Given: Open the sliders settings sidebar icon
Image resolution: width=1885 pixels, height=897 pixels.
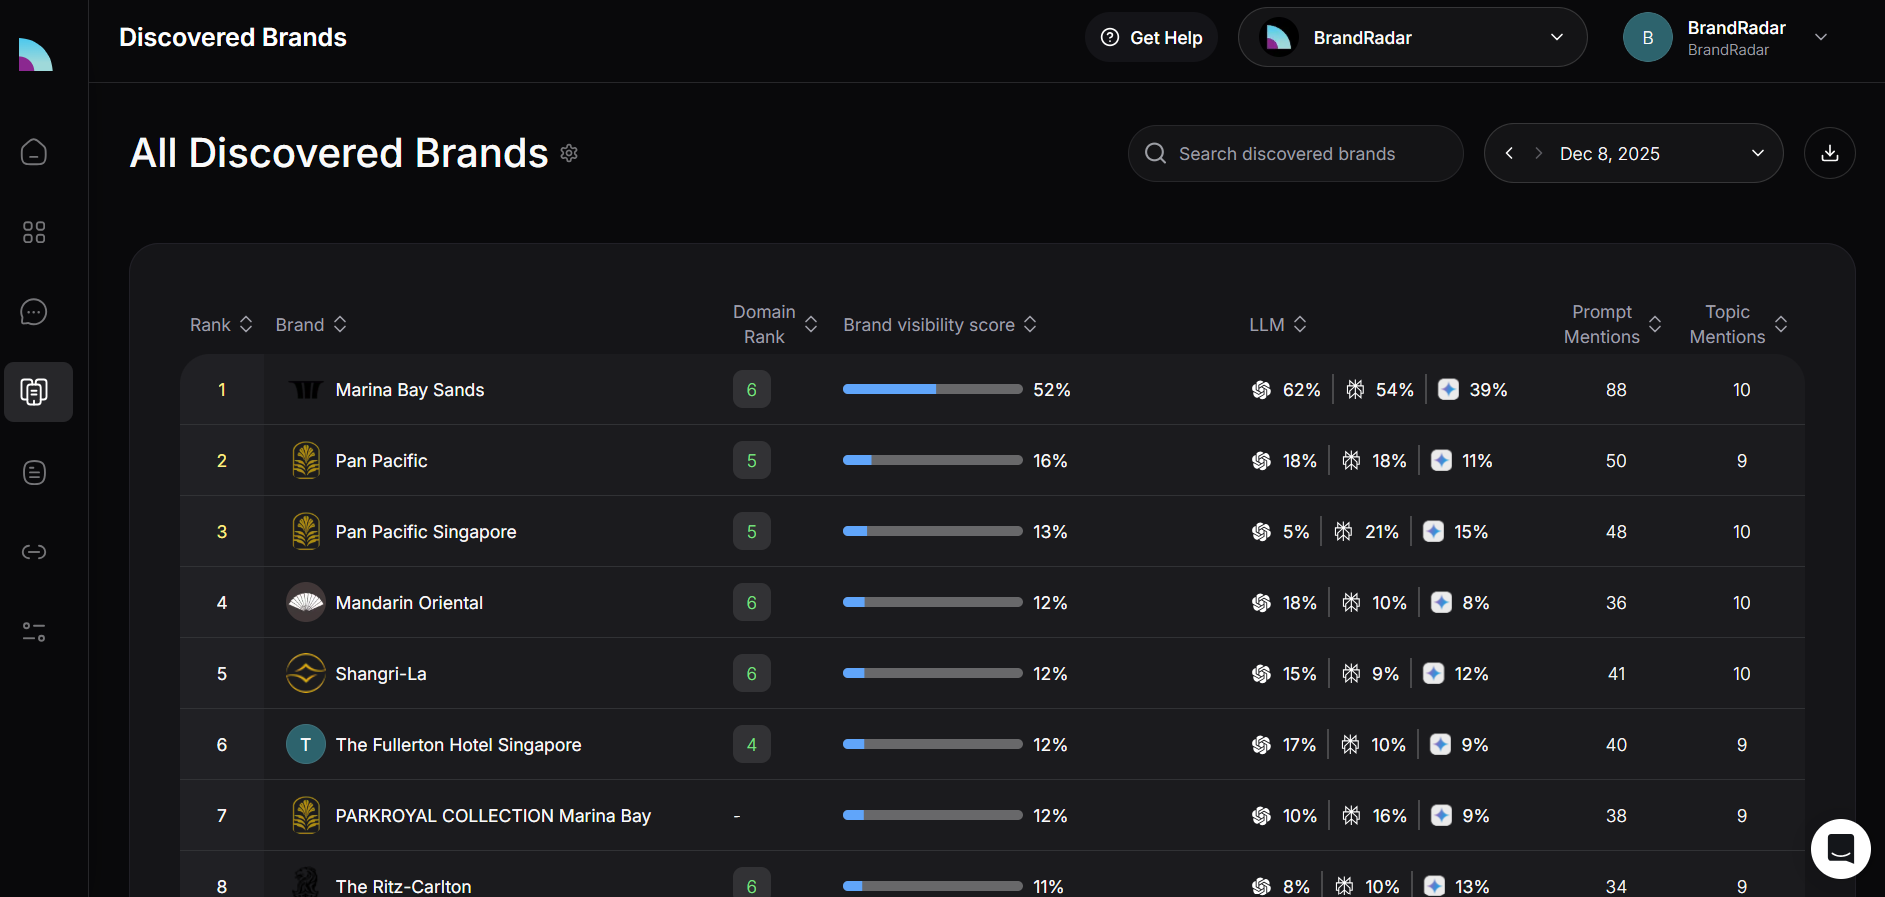Looking at the screenshot, I should pyautogui.click(x=34, y=632).
